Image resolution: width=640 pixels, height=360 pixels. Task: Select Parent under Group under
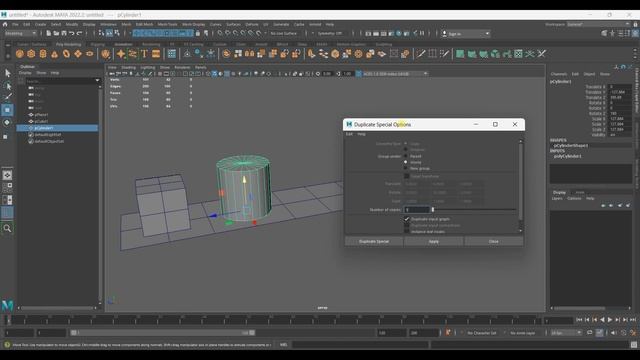coord(406,156)
